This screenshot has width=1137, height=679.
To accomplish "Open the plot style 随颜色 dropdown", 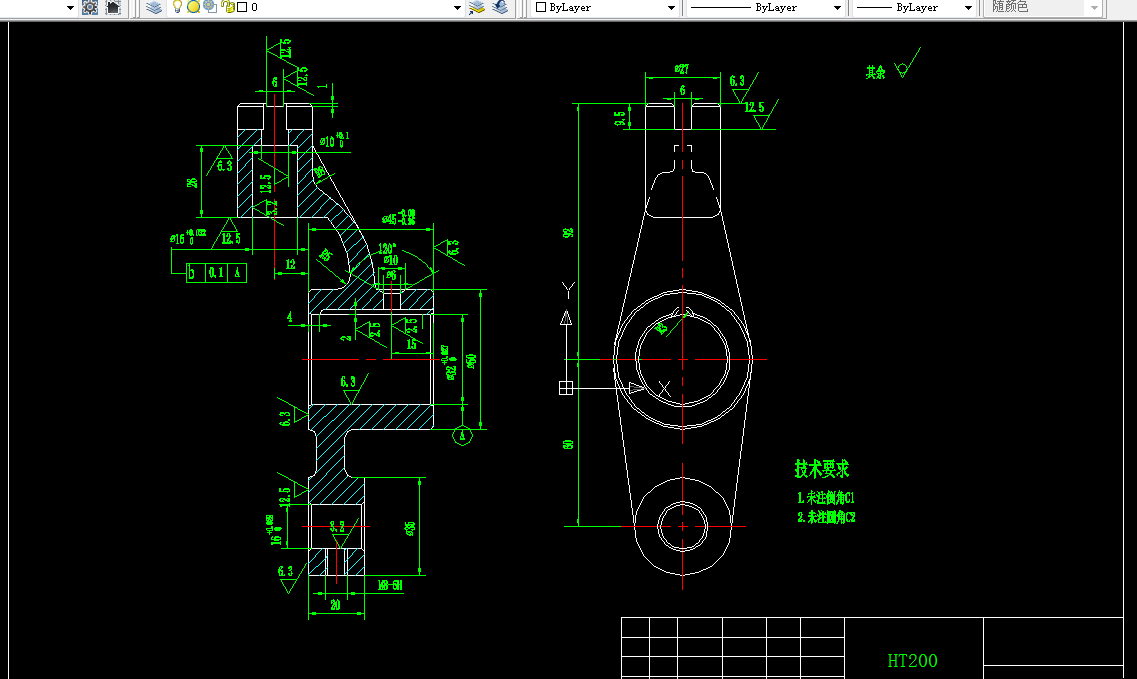I will pos(1095,8).
